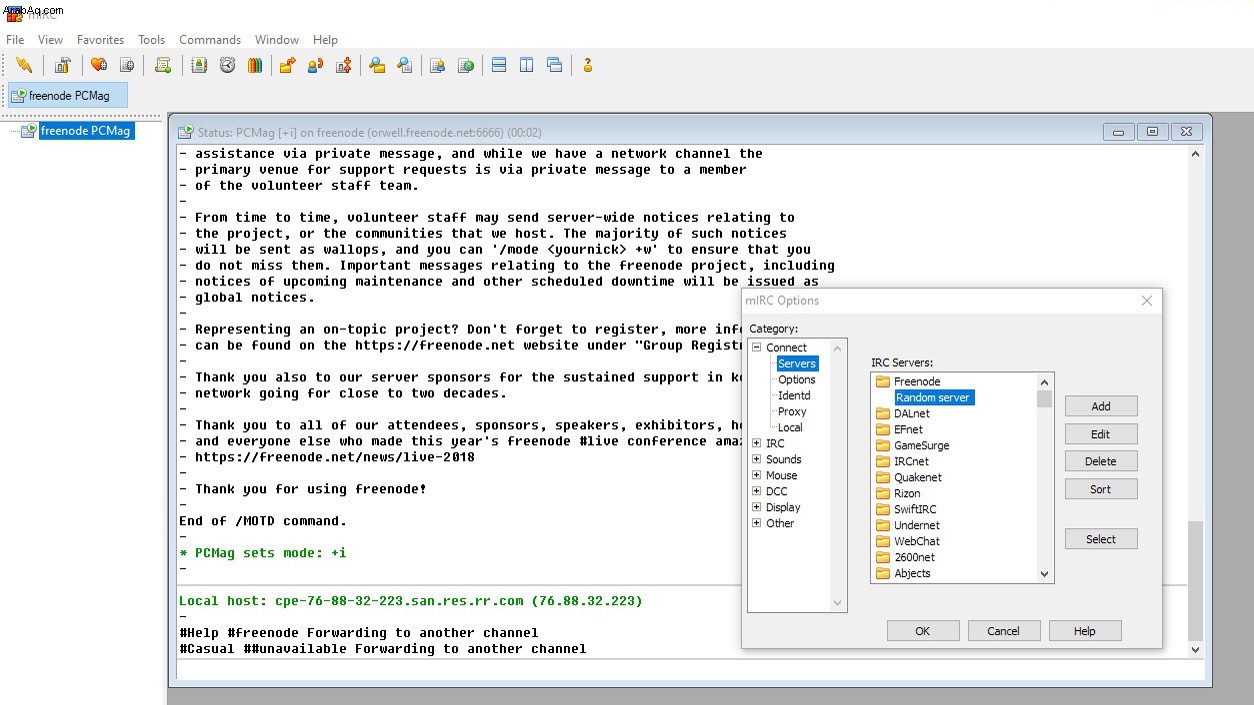Tile windows horizontally from the toolbar
This screenshot has width=1254, height=705.
tap(499, 66)
